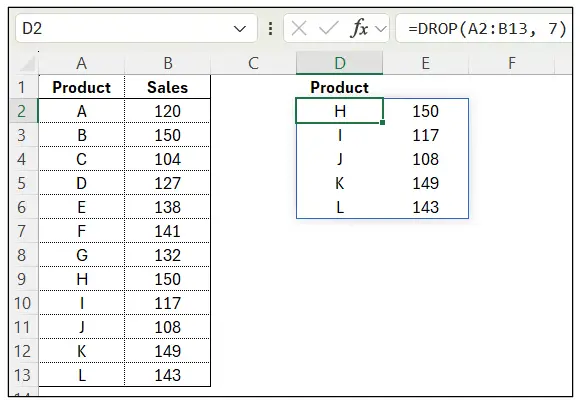The height and width of the screenshot is (401, 580).
Task: Click cell D5 containing K
Action: tap(340, 183)
